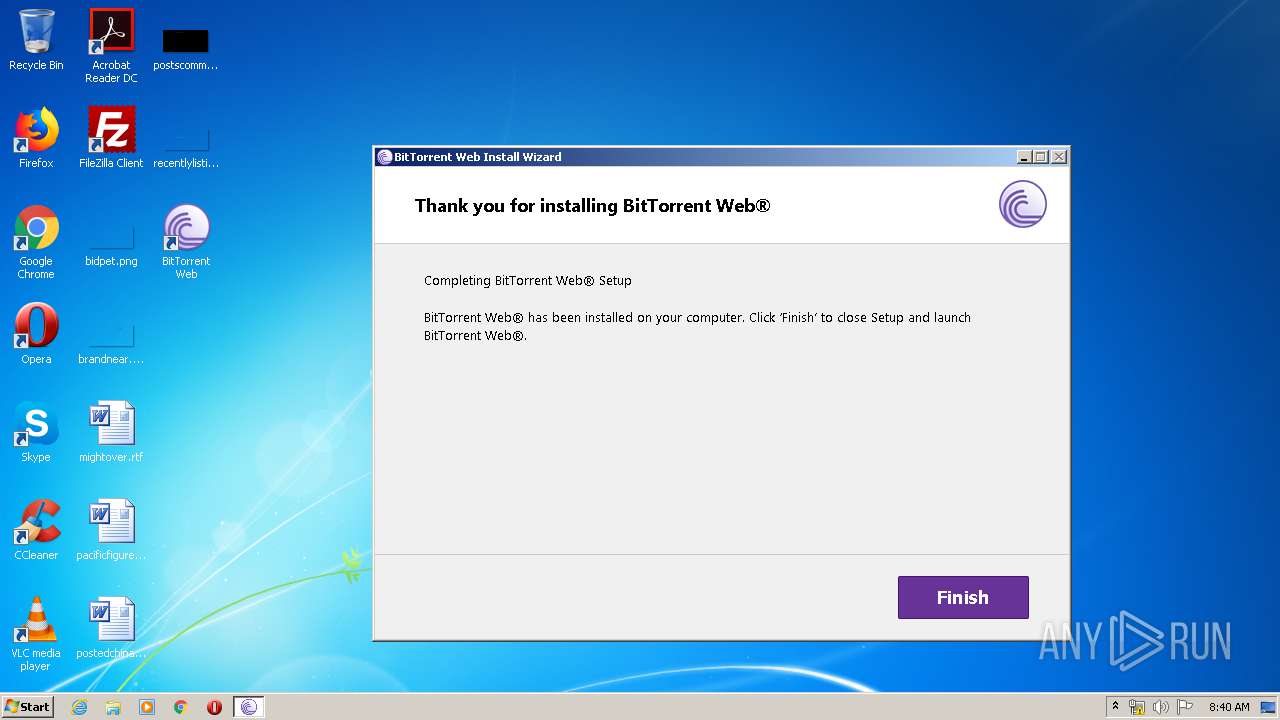Open Skype desktop shortcut
The width and height of the screenshot is (1280, 720).
coord(36,431)
